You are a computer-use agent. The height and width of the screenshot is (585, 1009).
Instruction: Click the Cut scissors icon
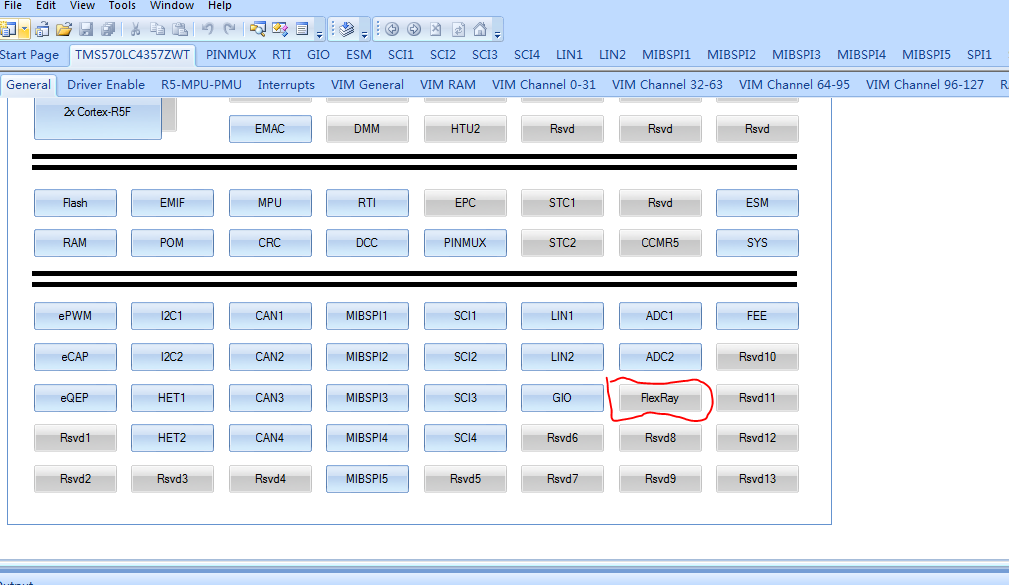[x=135, y=29]
